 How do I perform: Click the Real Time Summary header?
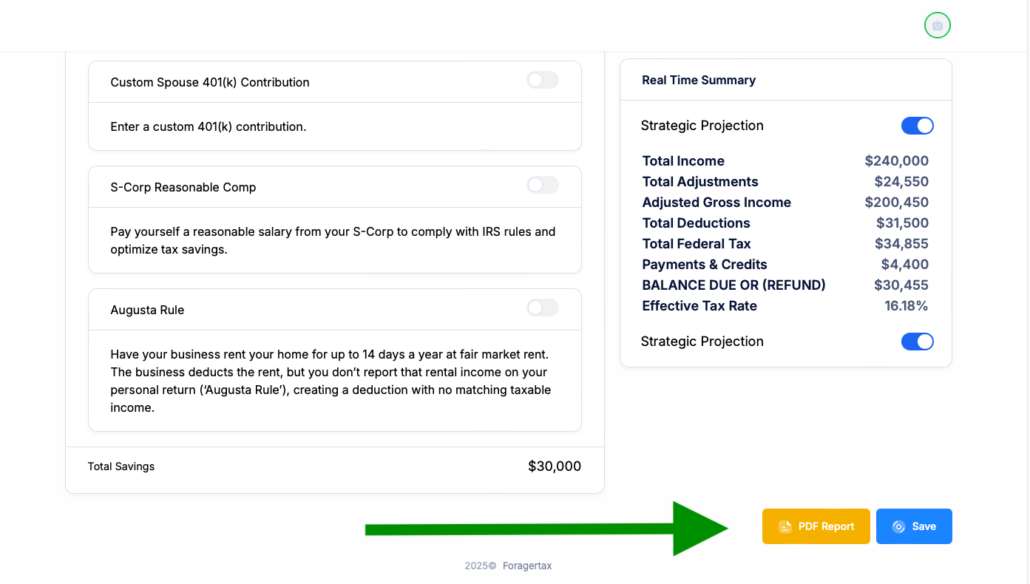(699, 80)
